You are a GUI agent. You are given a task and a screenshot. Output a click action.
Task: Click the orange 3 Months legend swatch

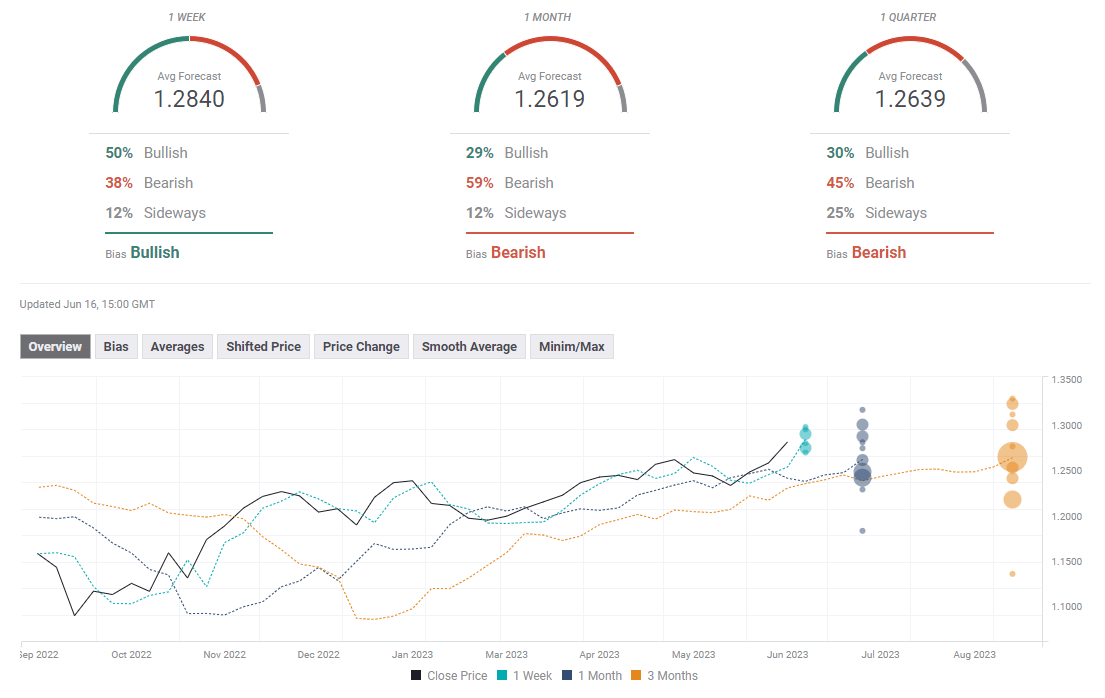636,676
